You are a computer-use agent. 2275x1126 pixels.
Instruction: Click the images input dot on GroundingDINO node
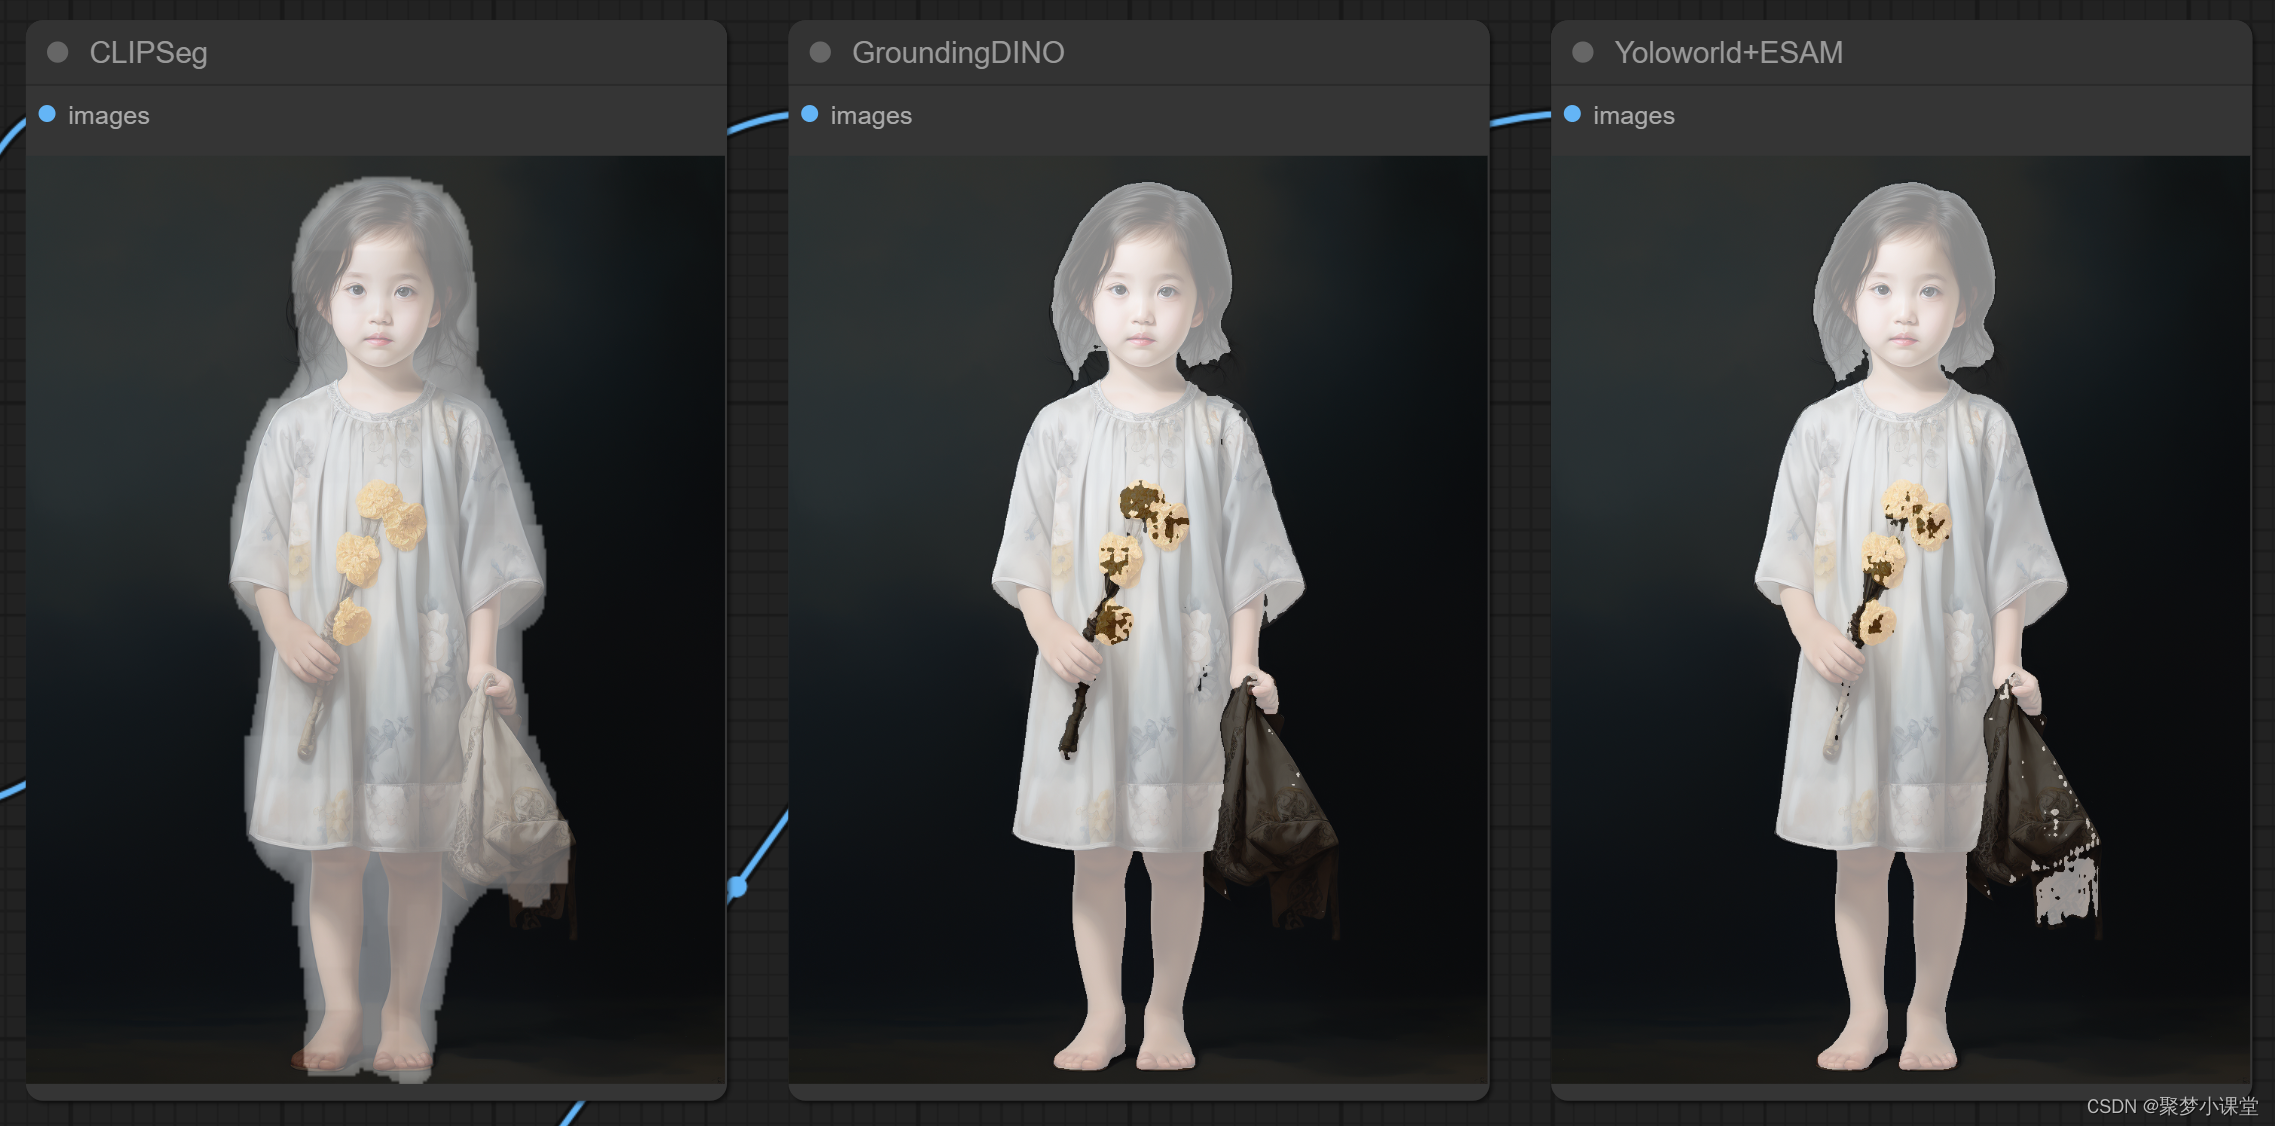point(809,115)
